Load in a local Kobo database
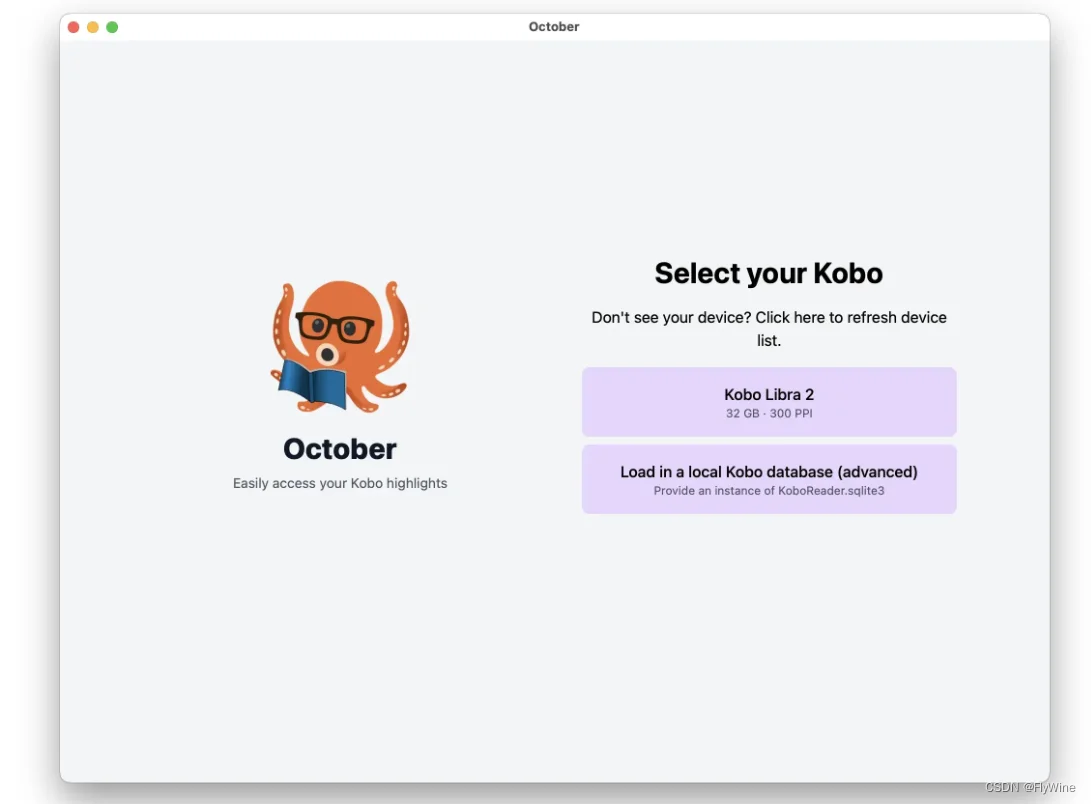Screen dimensions: 1091x804 [769, 479]
